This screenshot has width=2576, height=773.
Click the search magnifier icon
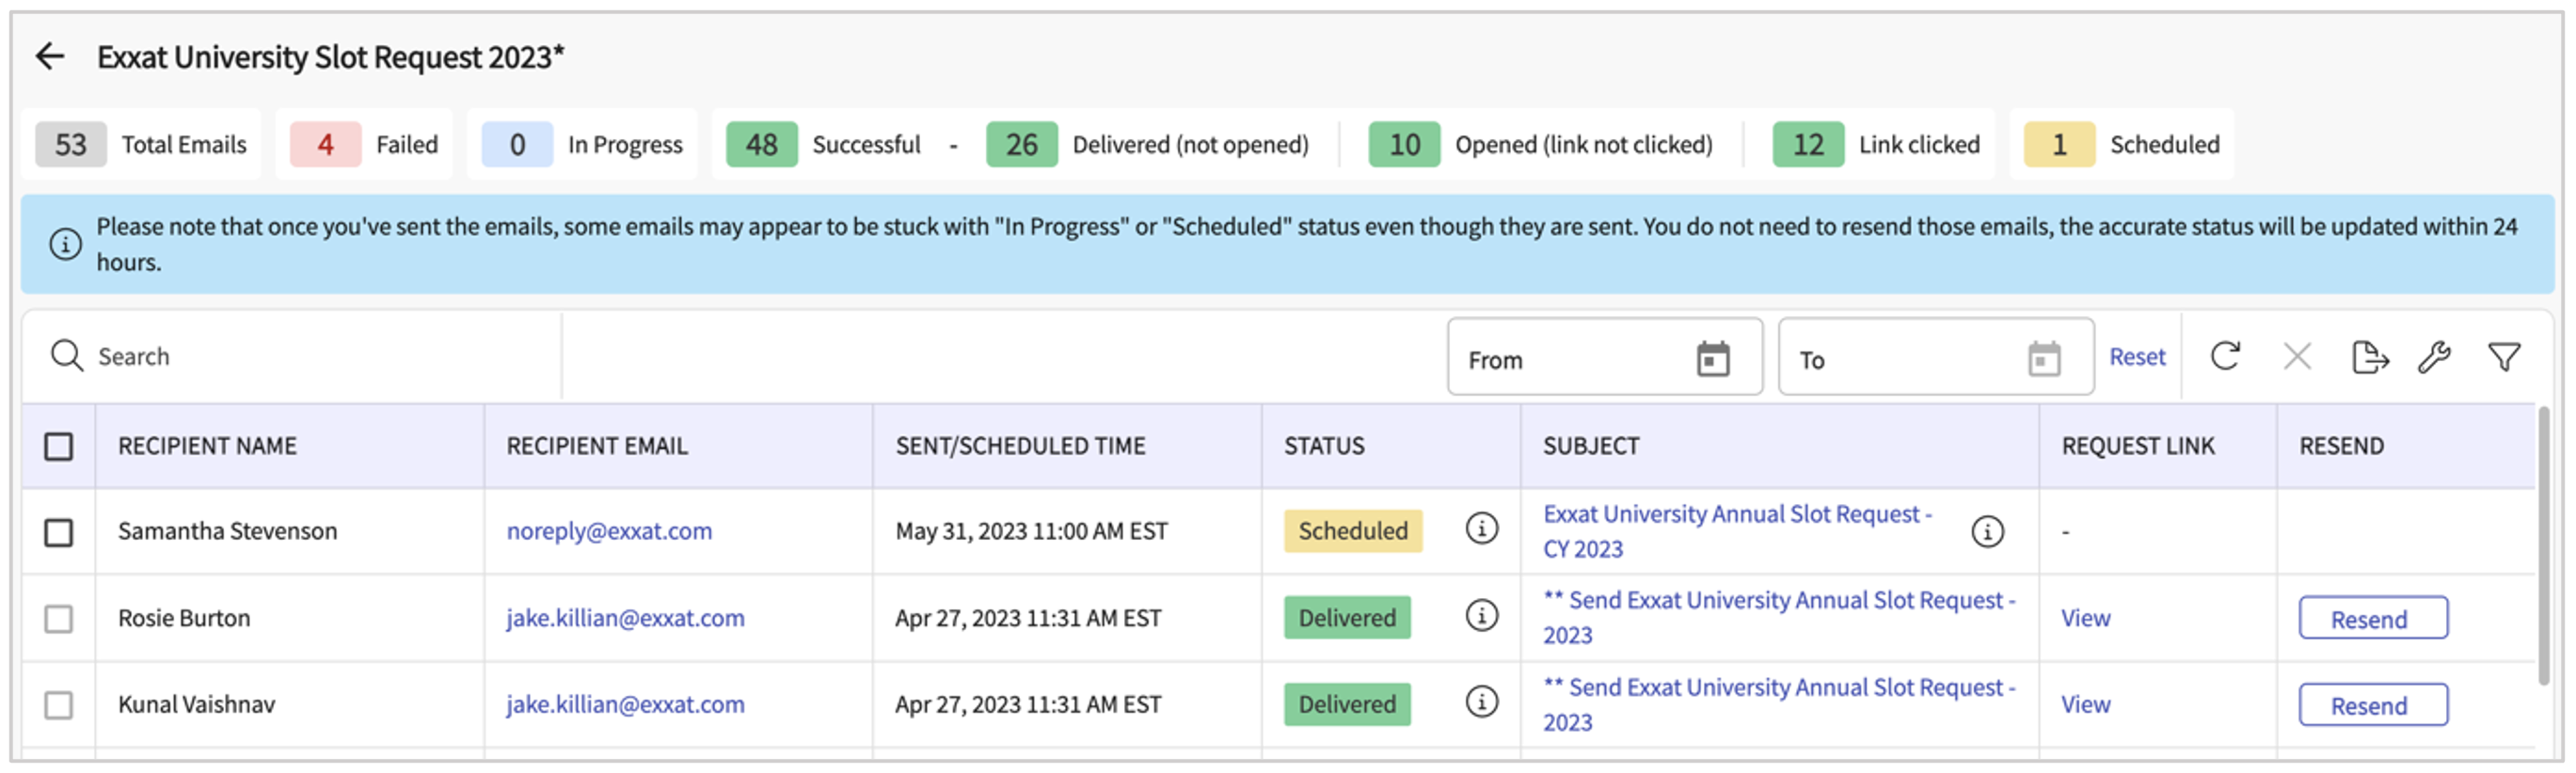(67, 356)
